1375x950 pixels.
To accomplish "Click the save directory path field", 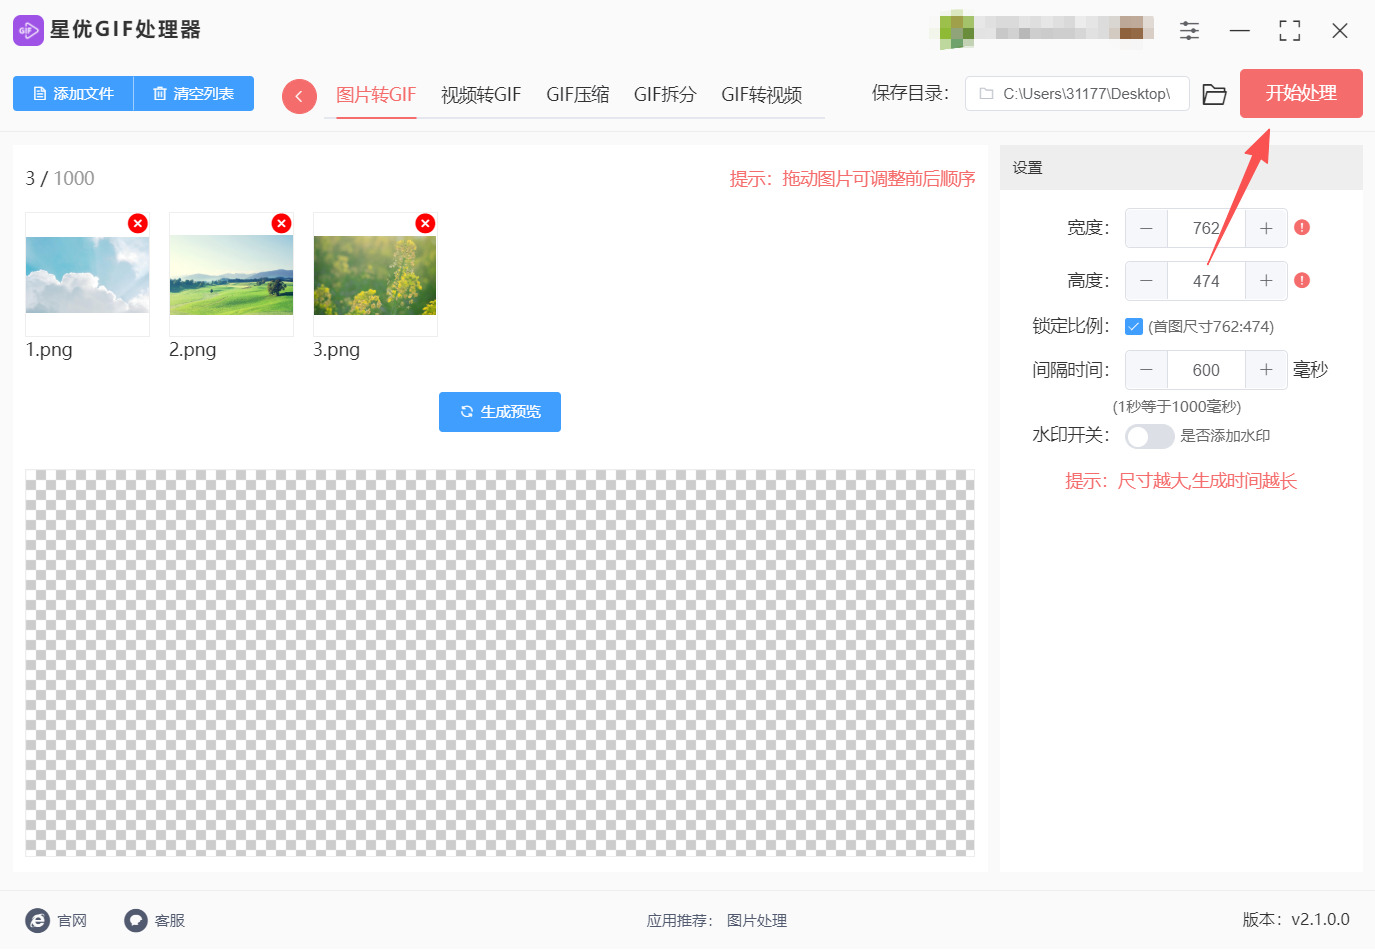I will [1077, 94].
